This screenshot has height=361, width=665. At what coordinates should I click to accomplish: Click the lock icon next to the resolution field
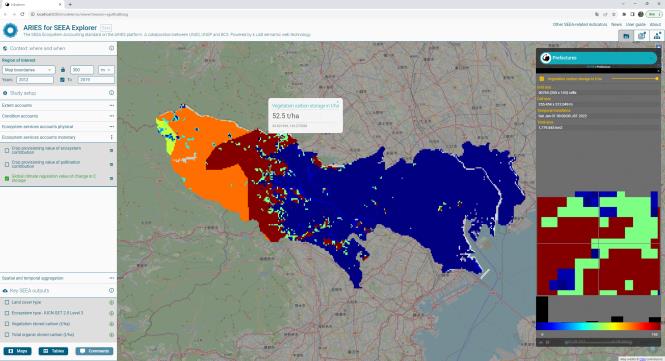click(63, 70)
